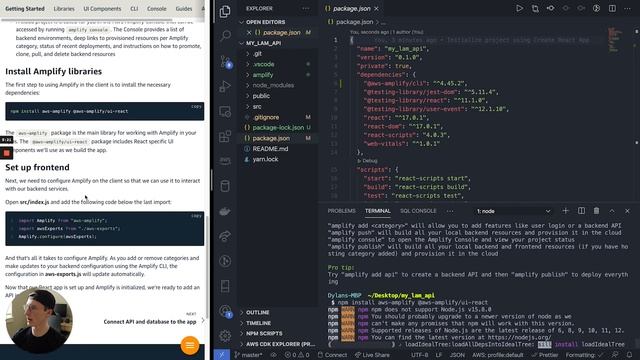The image size is (640, 360).
Task: Open the Live Share view icon
Action: [225, 236]
